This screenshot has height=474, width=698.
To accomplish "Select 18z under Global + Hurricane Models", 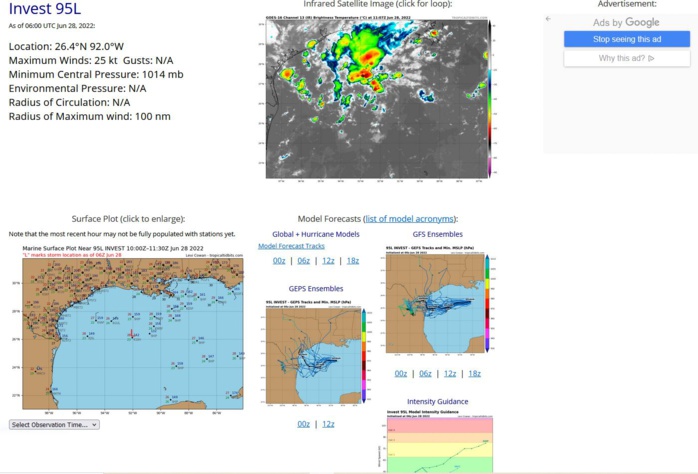I will click(352, 260).
